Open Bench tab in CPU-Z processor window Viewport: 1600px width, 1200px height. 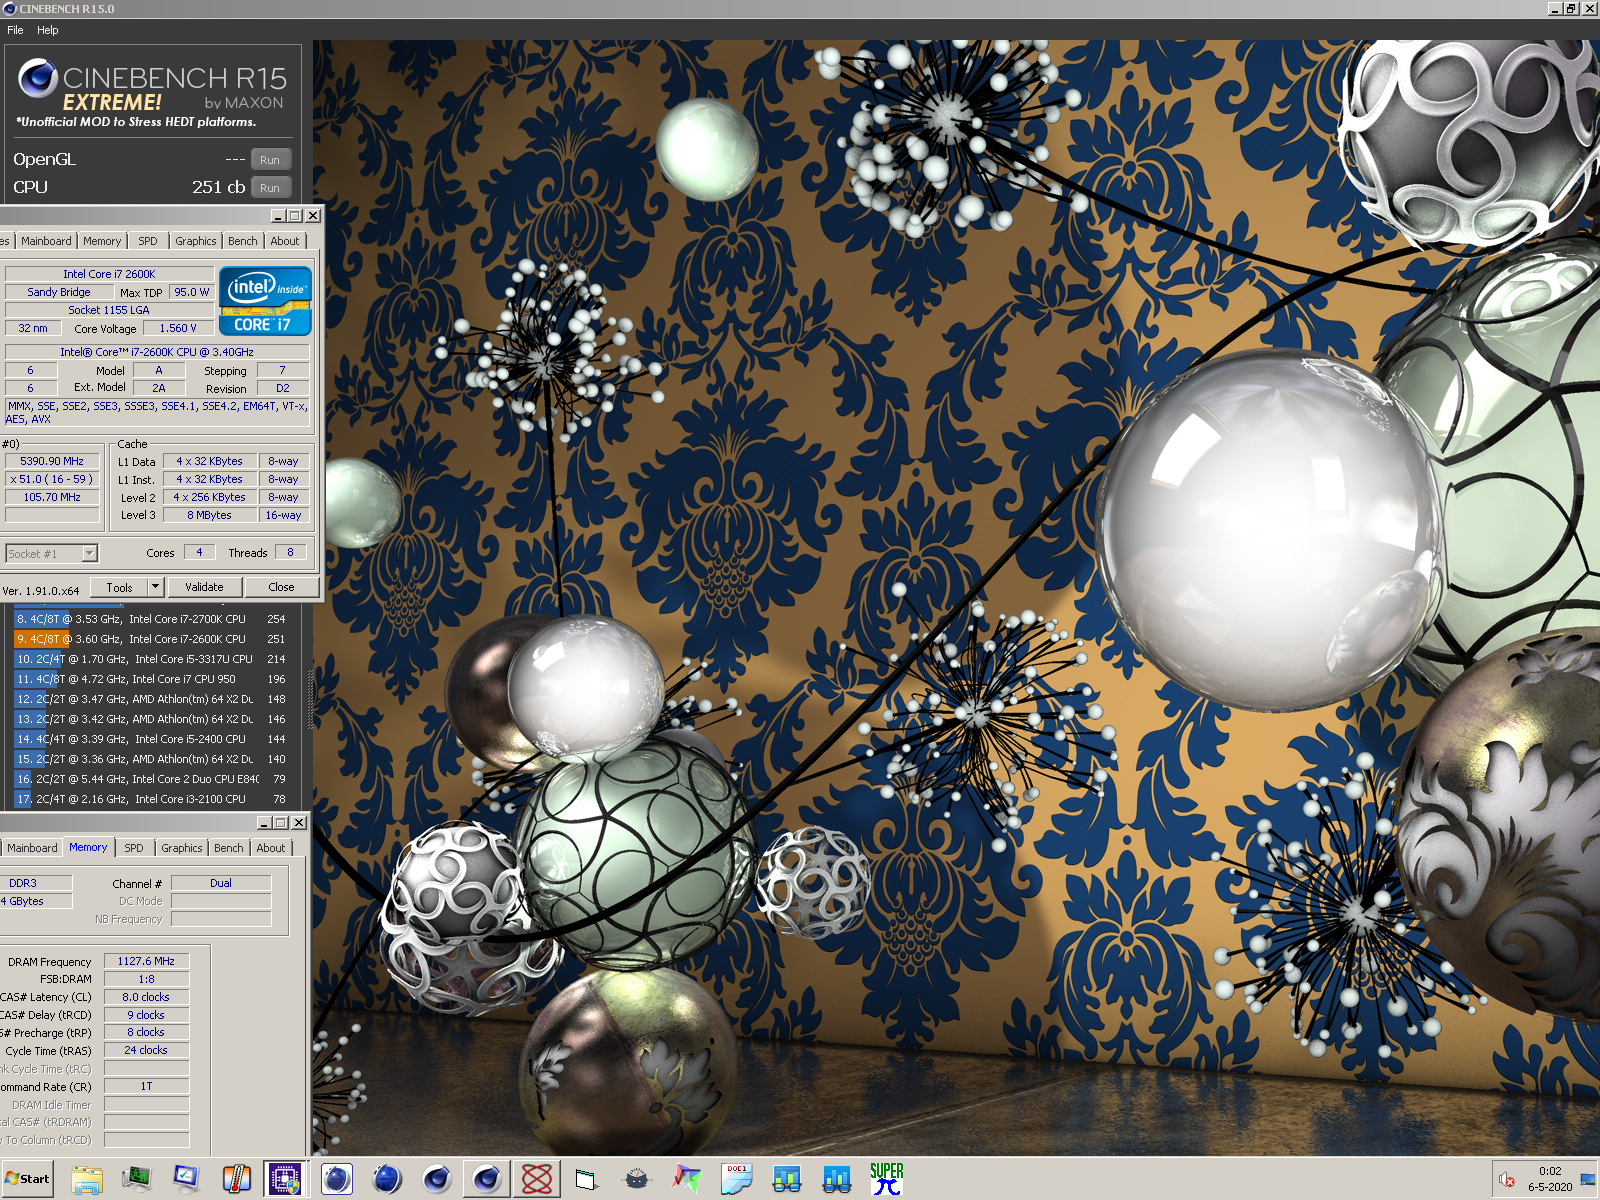242,241
